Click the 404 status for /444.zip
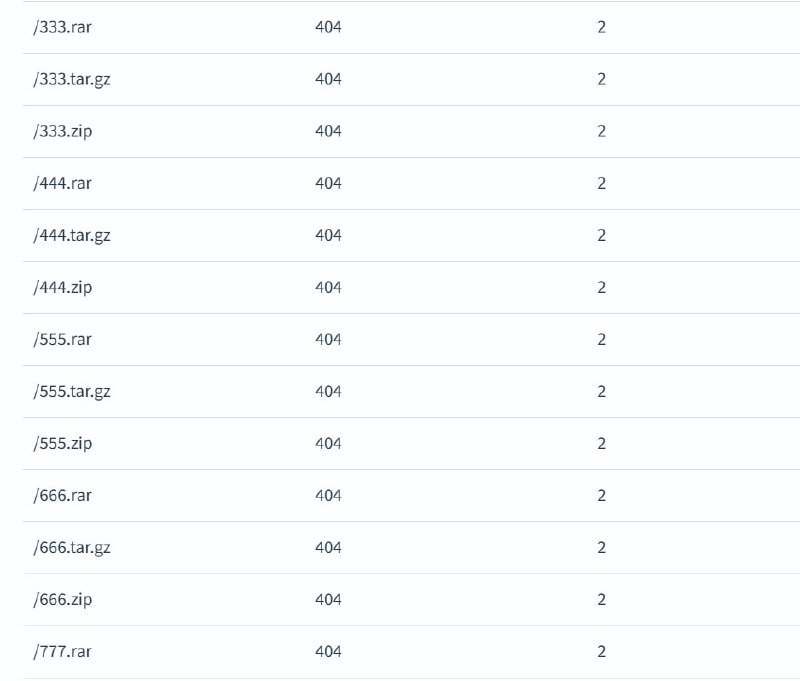The height and width of the screenshot is (681, 800). (x=328, y=287)
